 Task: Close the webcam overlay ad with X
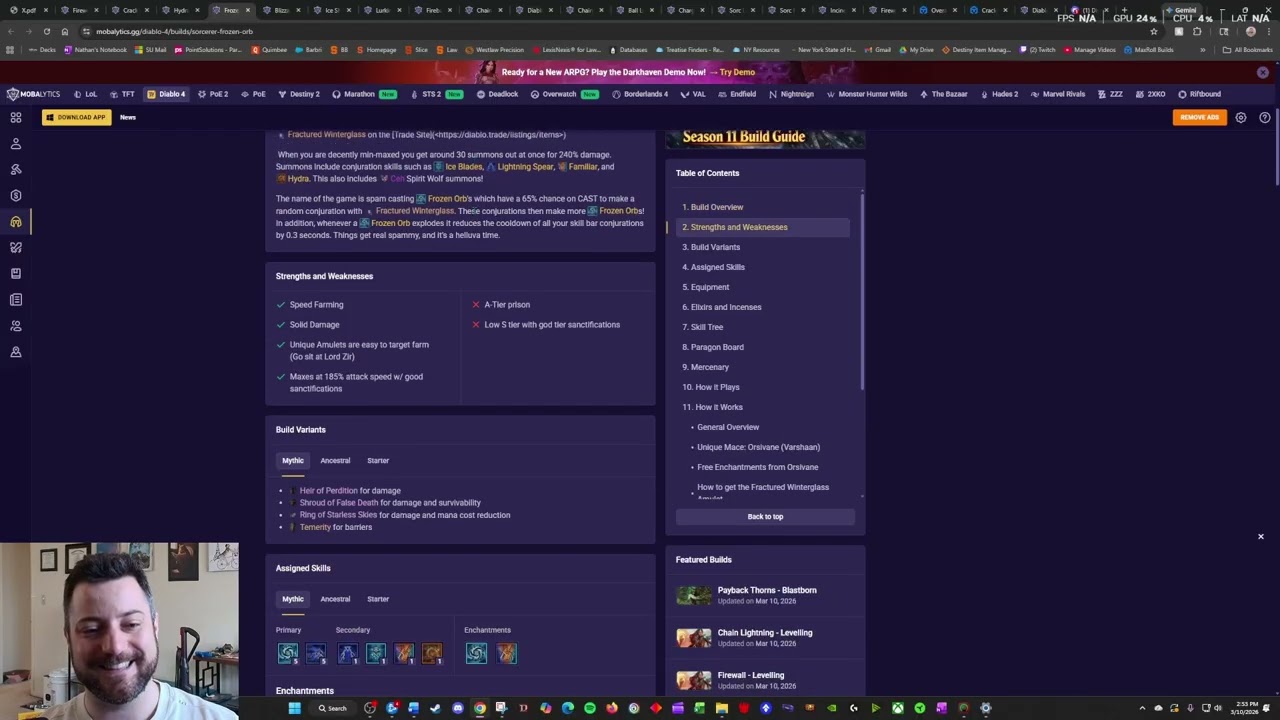click(x=1260, y=537)
